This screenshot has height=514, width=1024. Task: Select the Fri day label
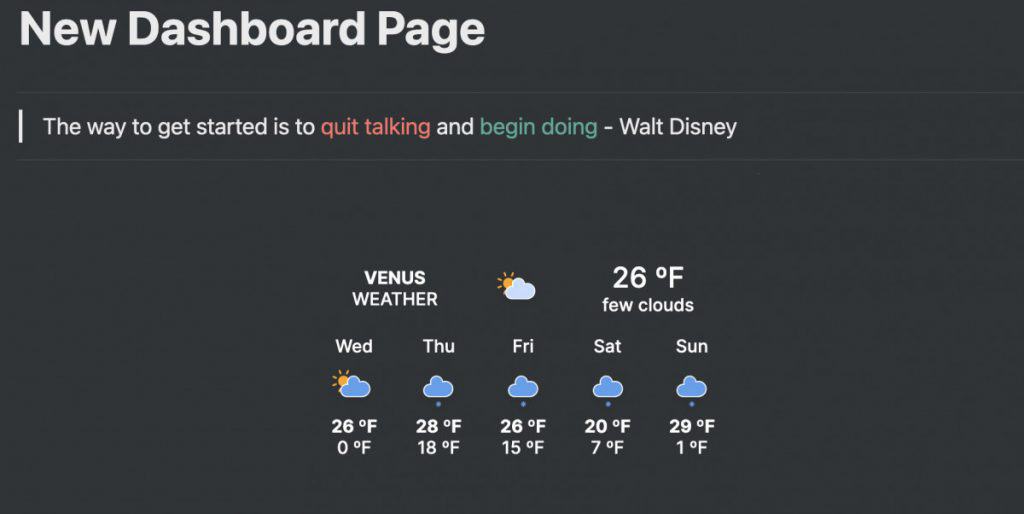coord(523,346)
